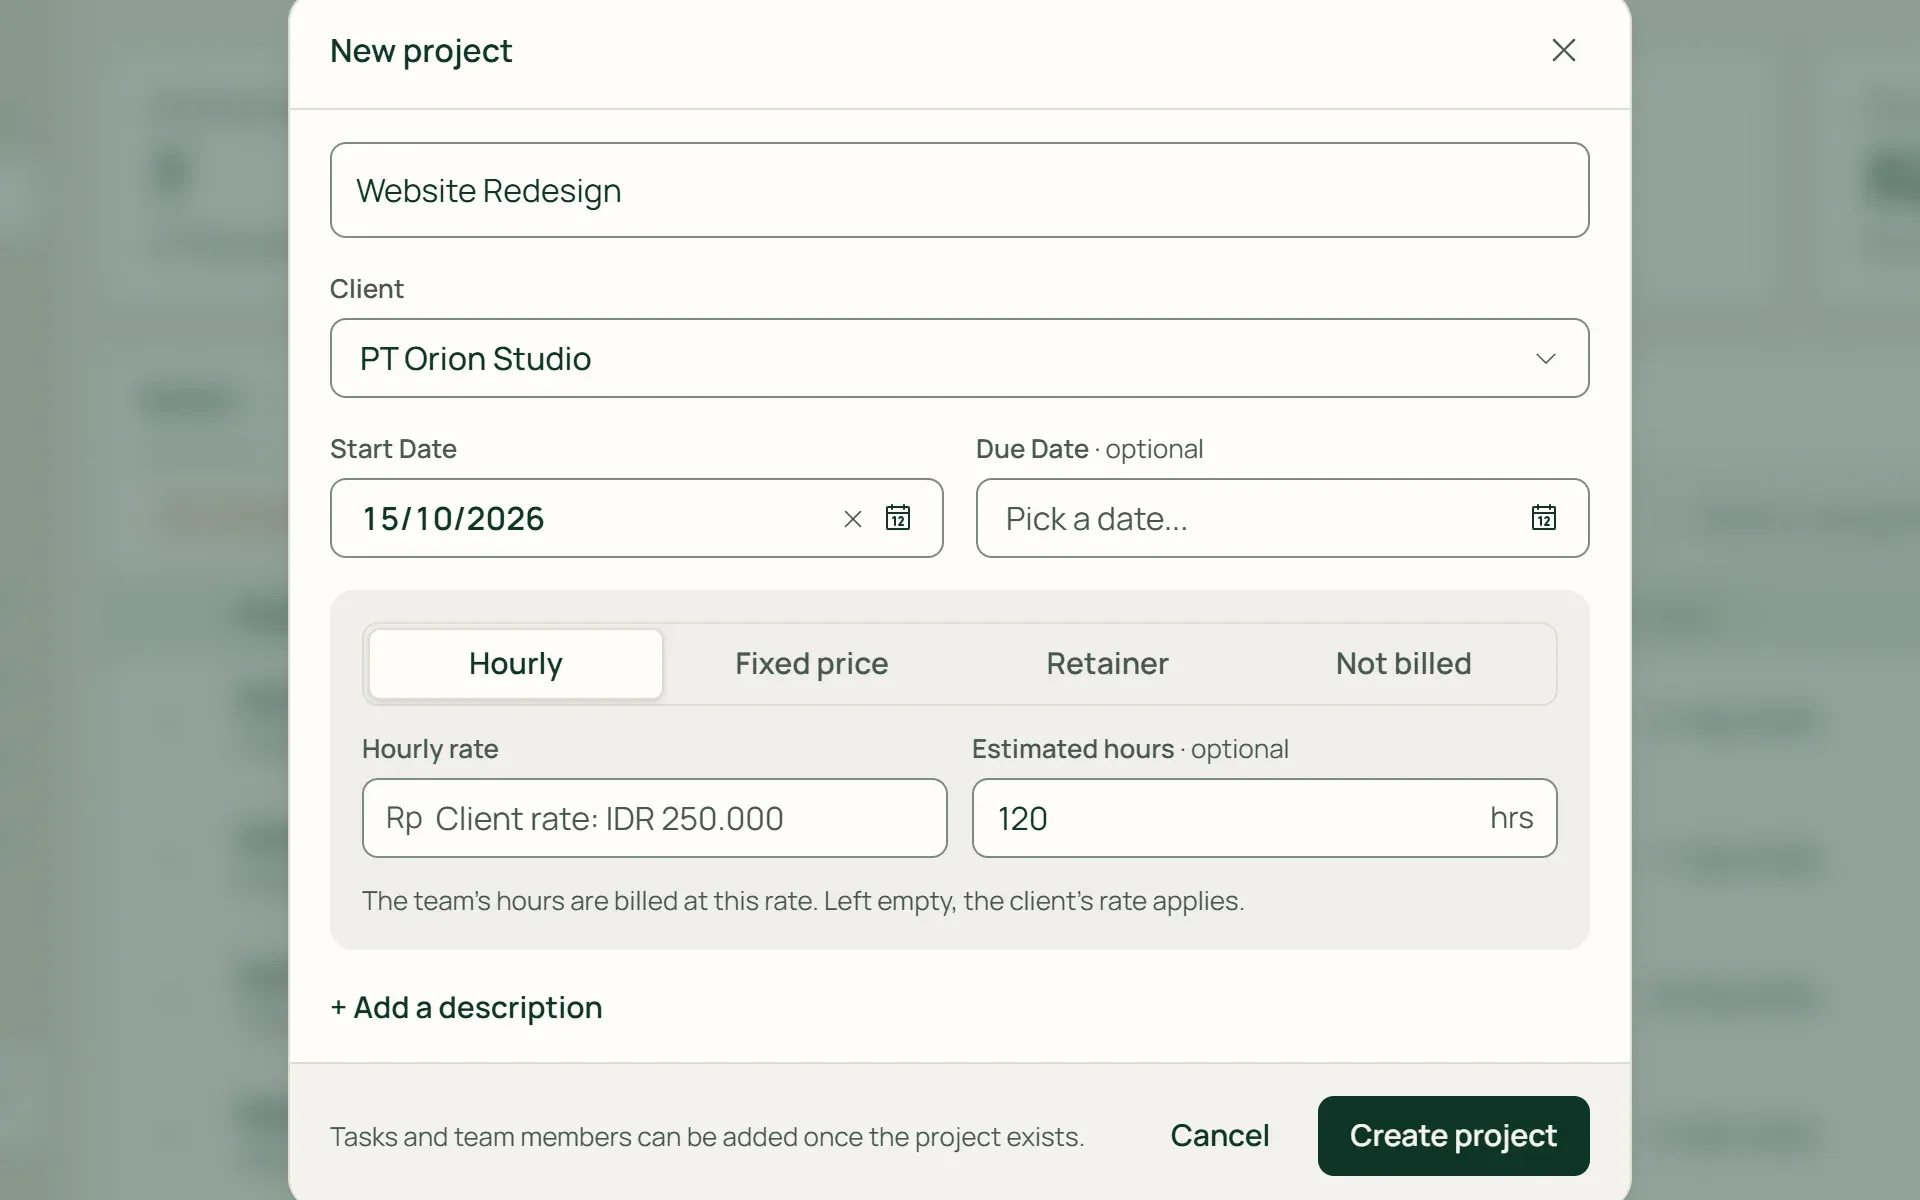Click '+ Add a description' link
Image resolution: width=1920 pixels, height=1200 pixels.
coord(466,1007)
